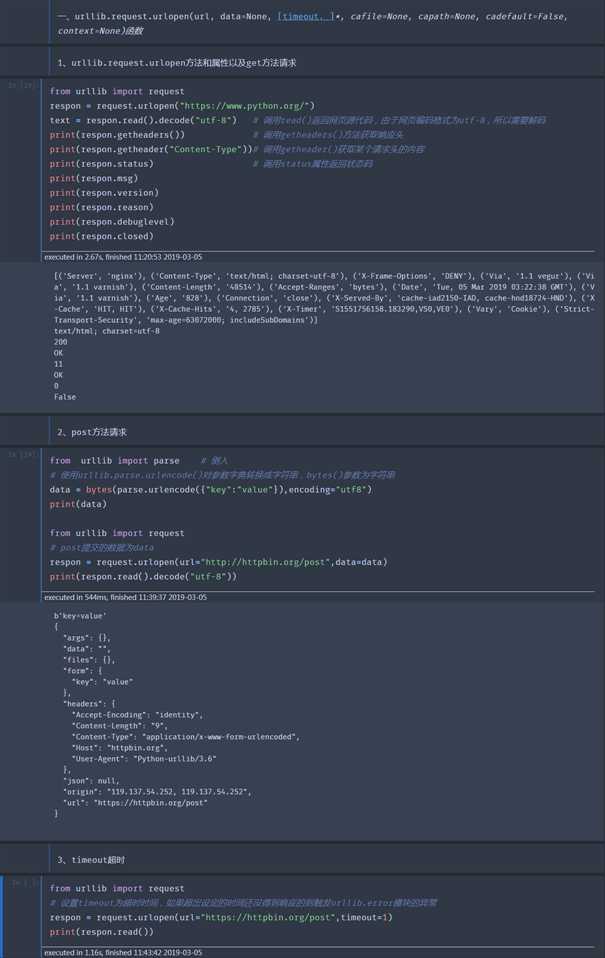Click the 'executed in 2.67s' timing label

click(123, 257)
